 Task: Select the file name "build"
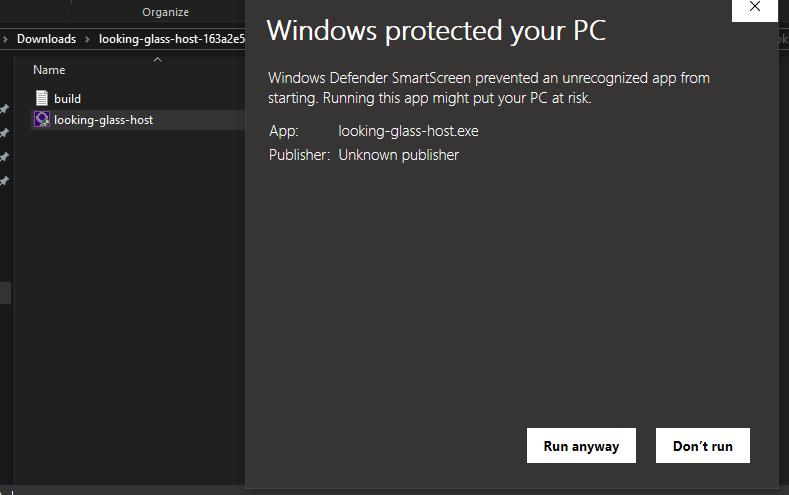coord(67,99)
